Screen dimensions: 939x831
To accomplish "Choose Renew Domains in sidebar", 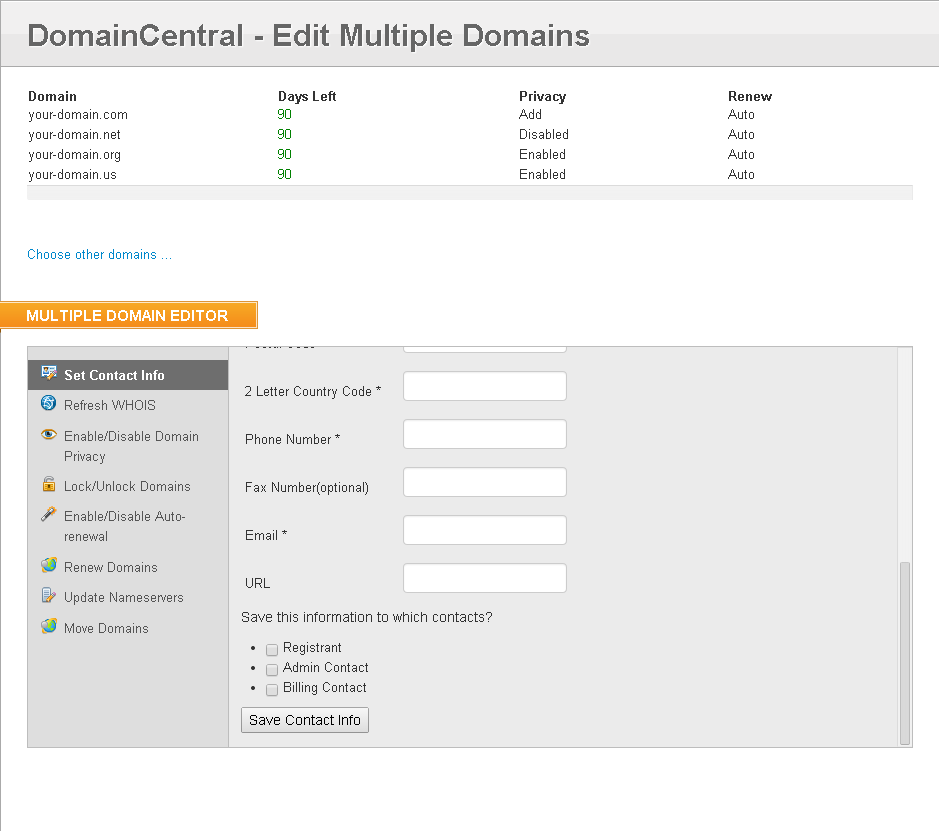I will click(x=111, y=568).
